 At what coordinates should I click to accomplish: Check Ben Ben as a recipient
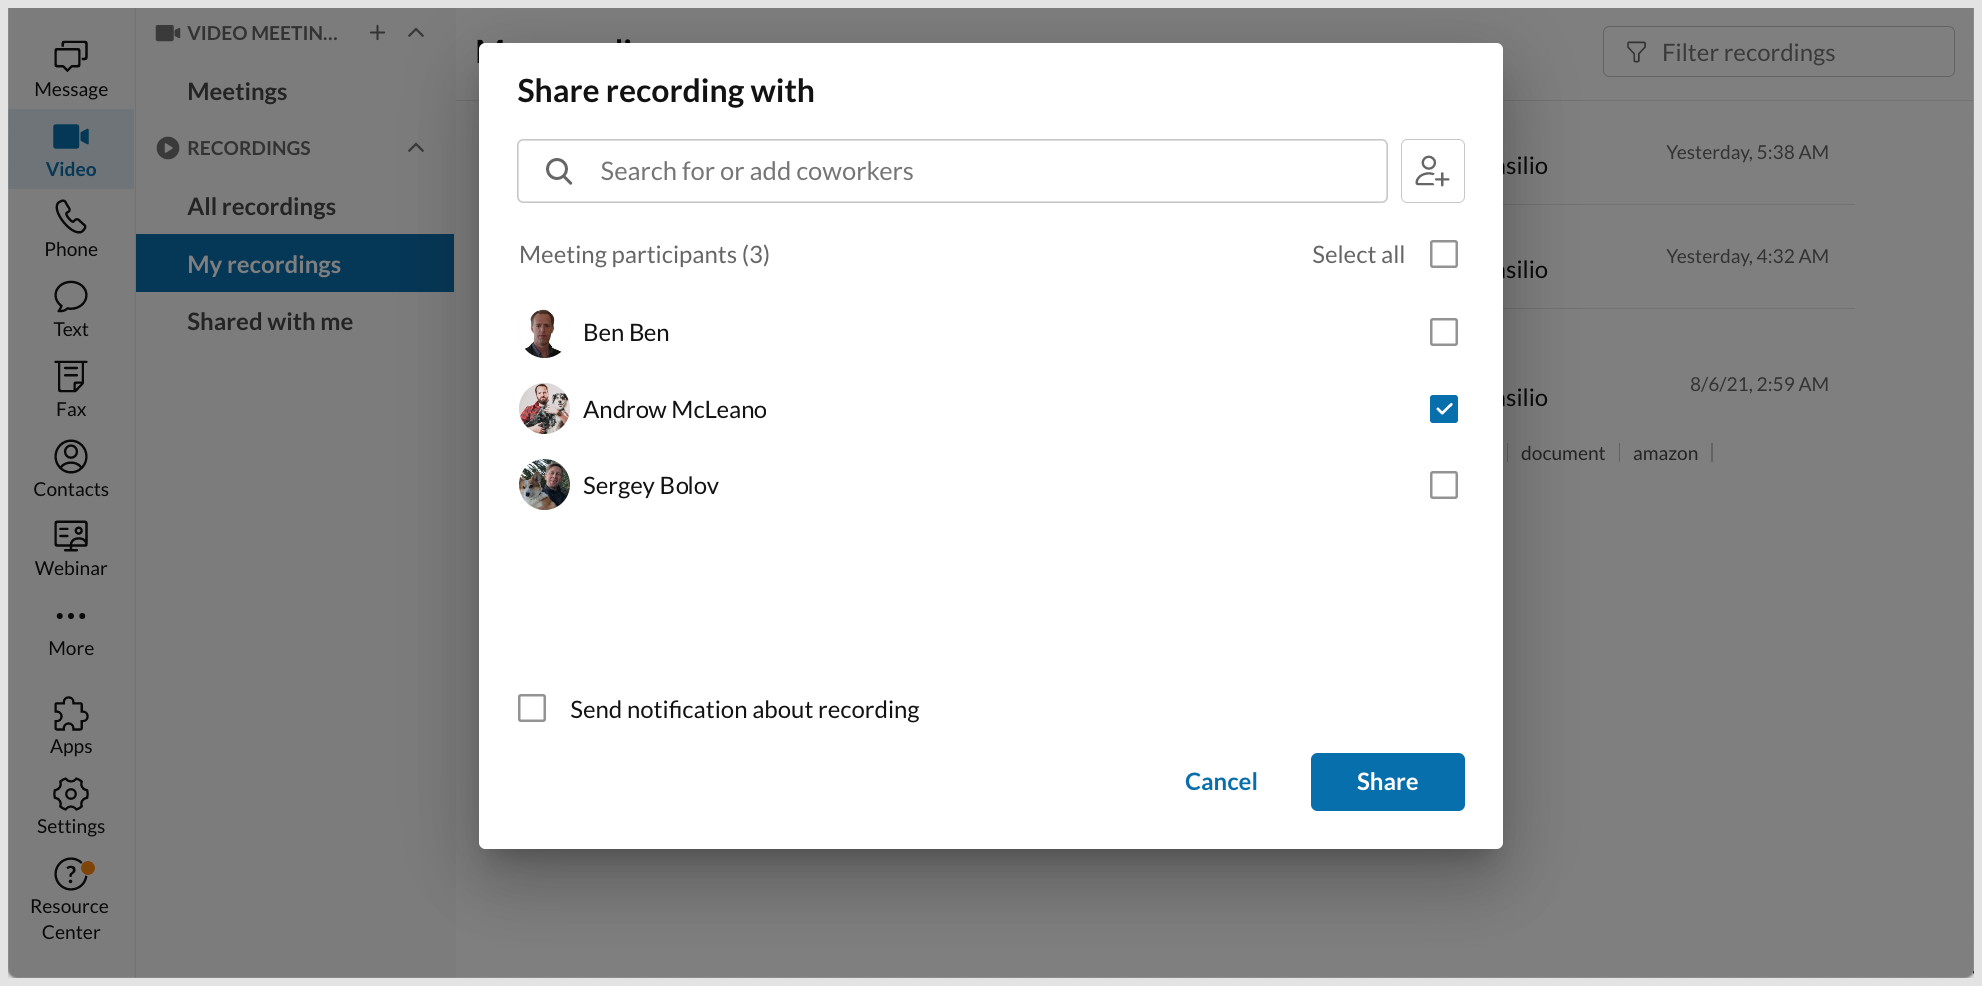[1443, 332]
